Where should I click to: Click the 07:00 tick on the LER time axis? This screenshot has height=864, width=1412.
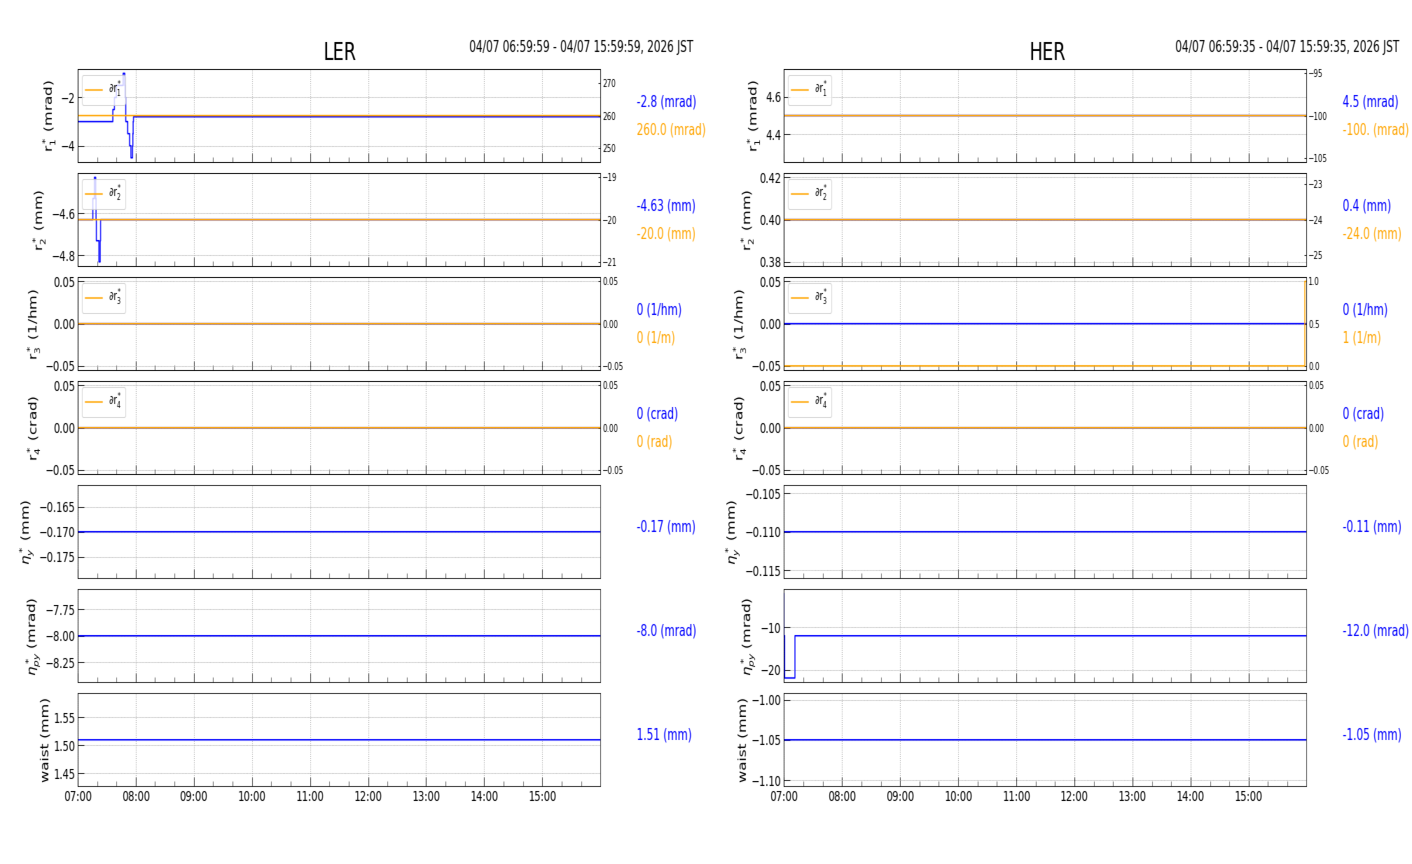pyautogui.click(x=78, y=797)
